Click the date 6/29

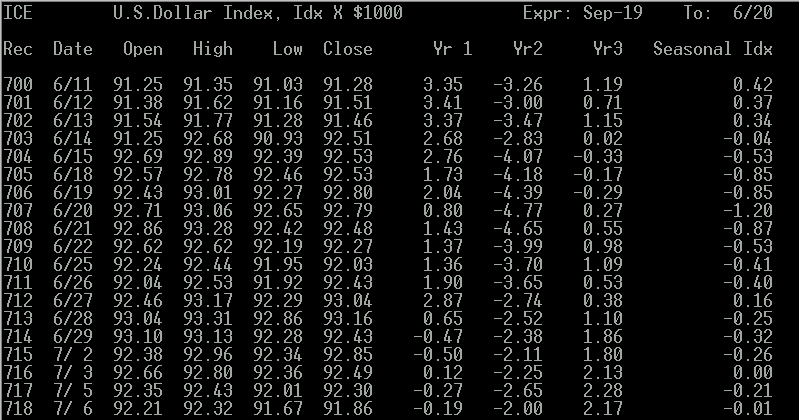click(x=73, y=336)
